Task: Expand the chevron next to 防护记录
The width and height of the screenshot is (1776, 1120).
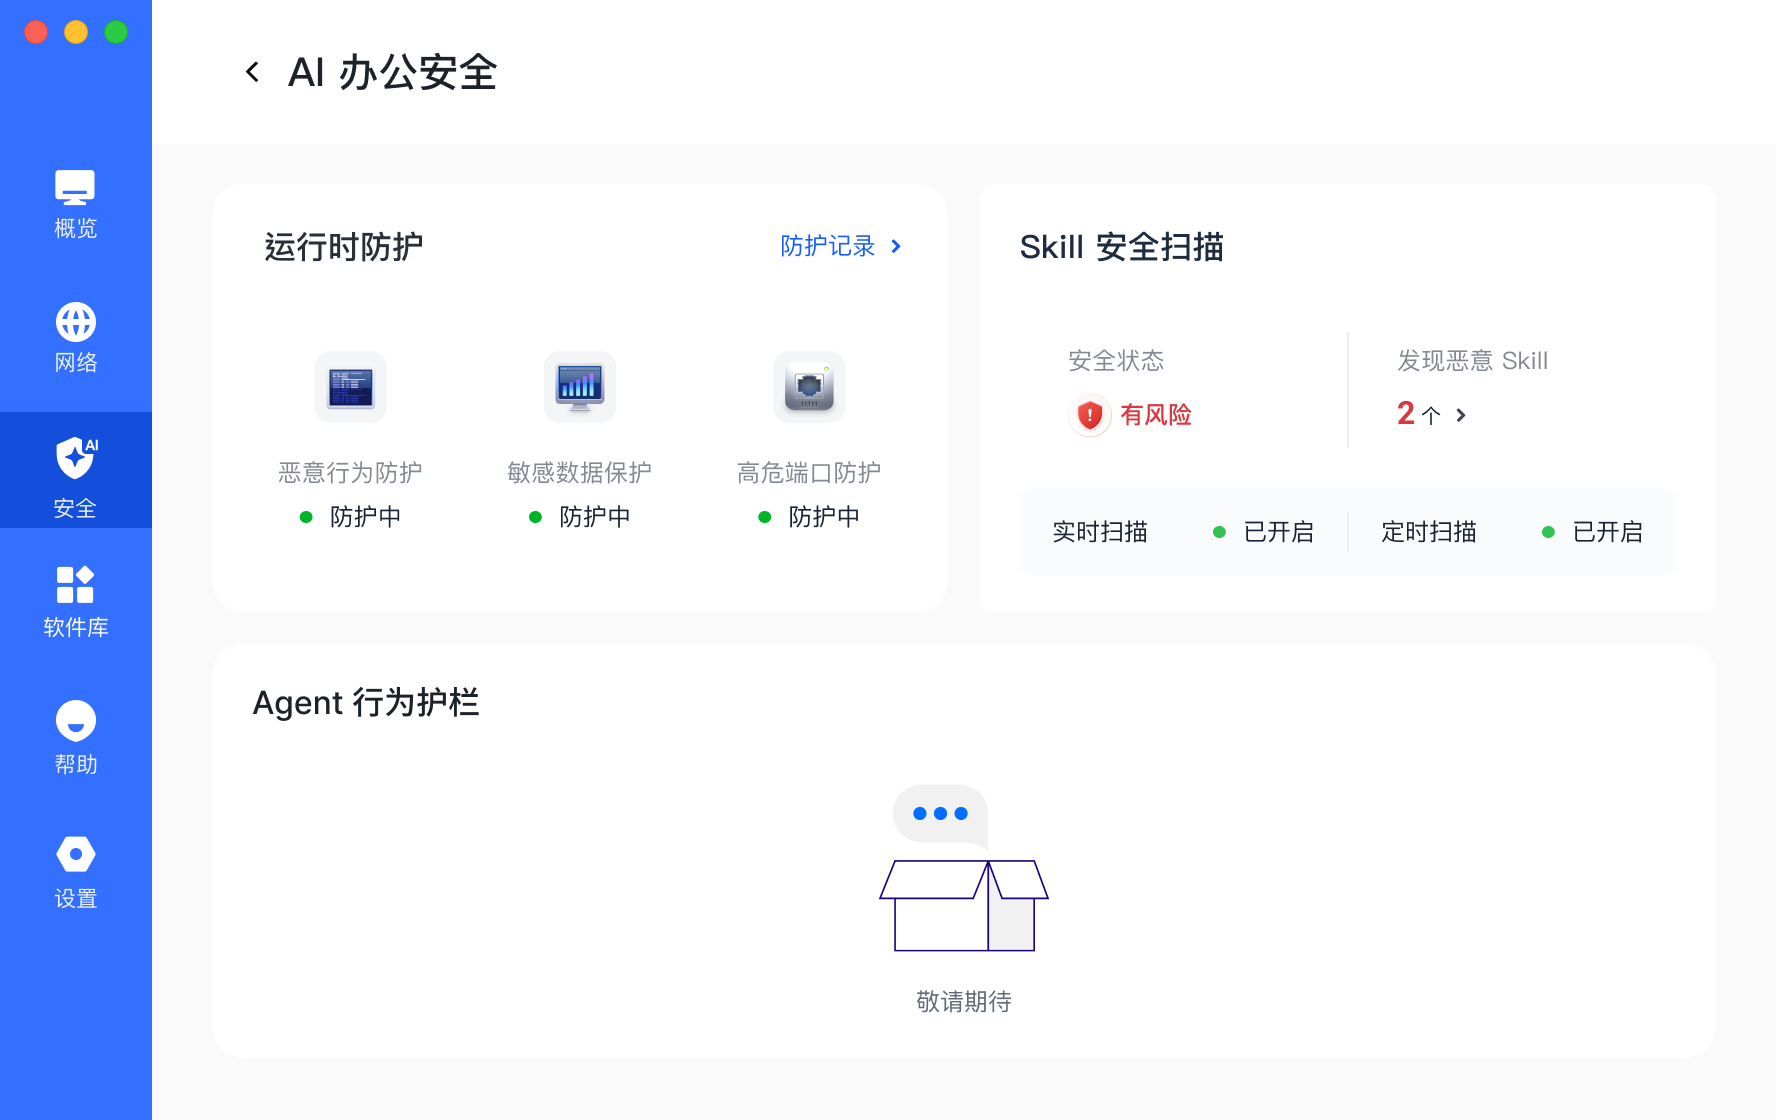Action: (x=896, y=246)
